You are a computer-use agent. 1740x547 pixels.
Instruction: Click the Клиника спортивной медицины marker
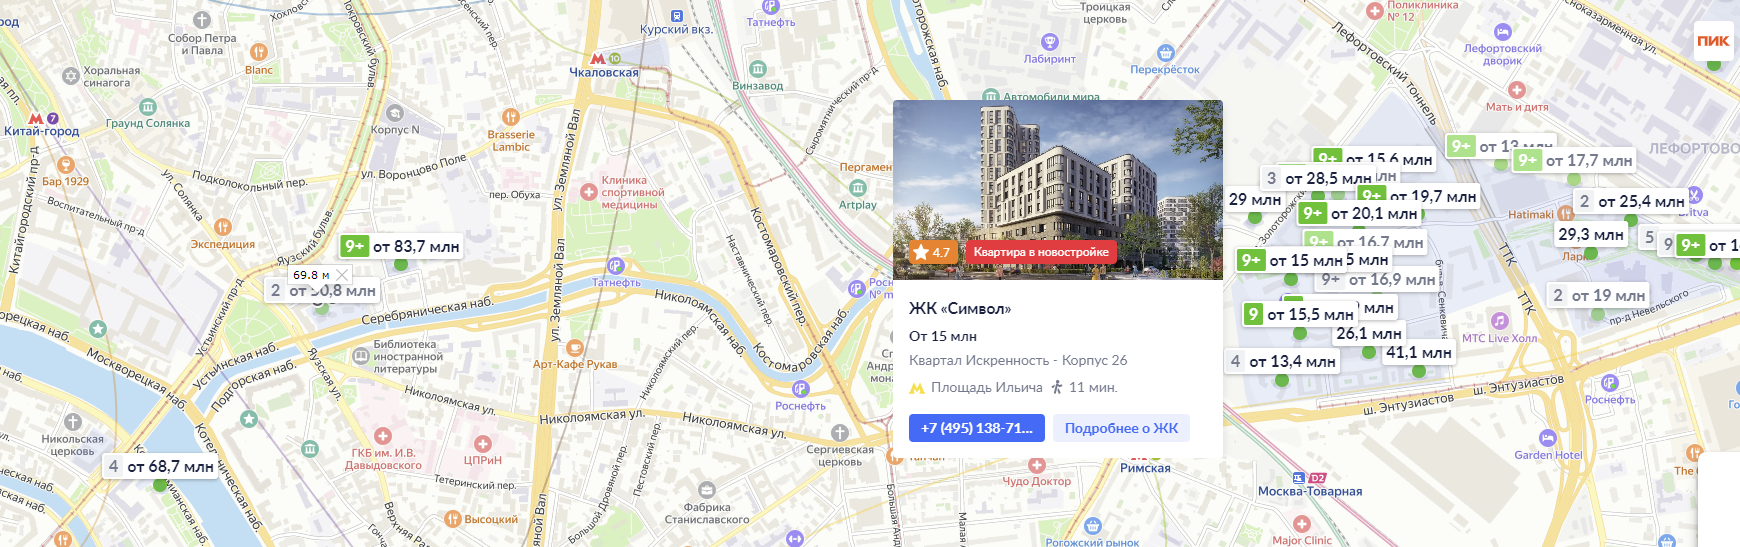point(589,191)
